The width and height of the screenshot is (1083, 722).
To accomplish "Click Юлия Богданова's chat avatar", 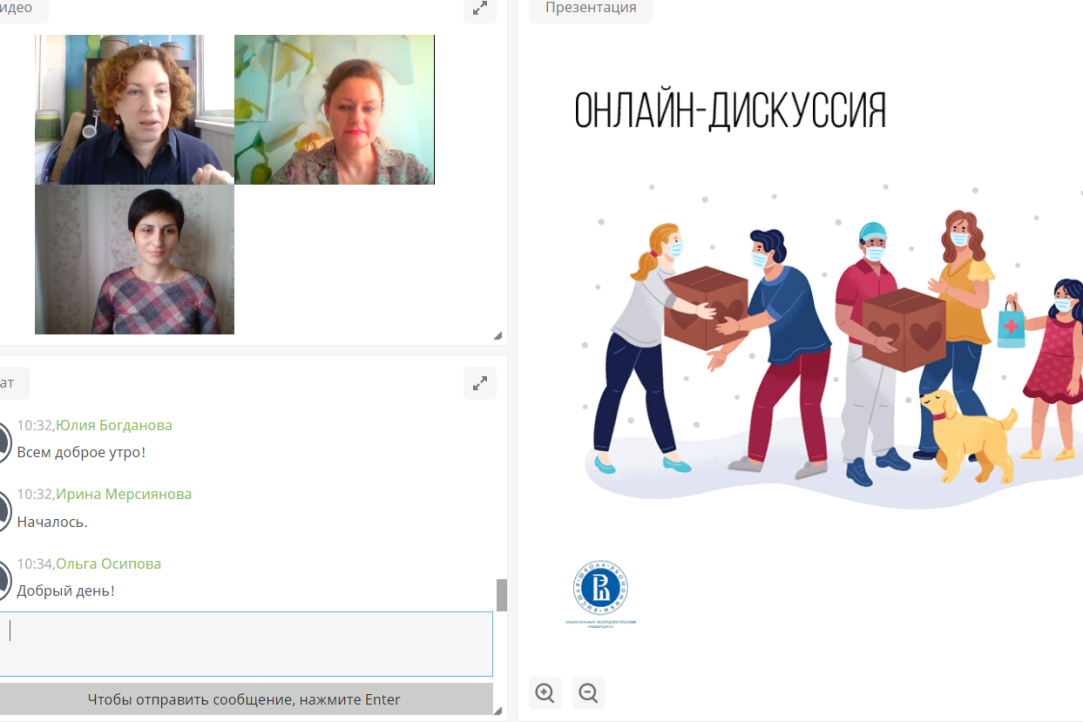I will point(3,440).
